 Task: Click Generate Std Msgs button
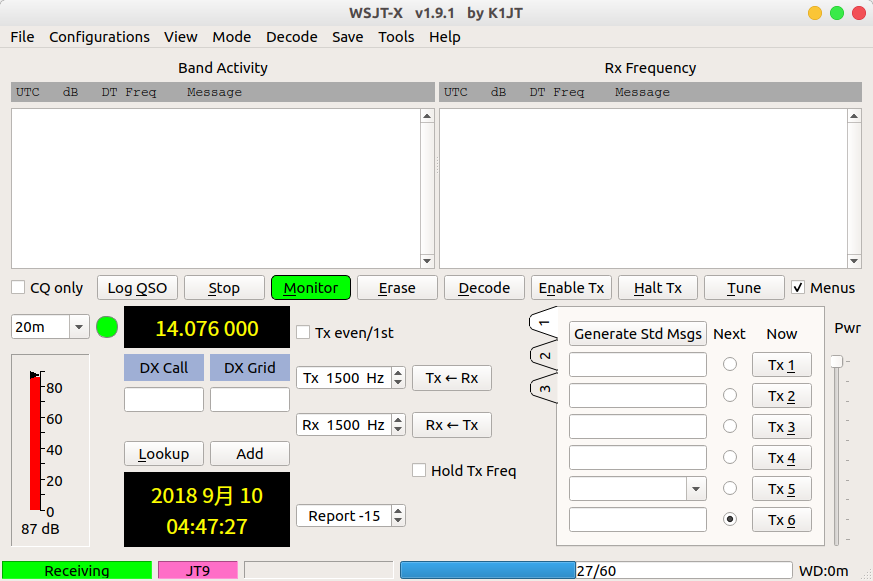pyautogui.click(x=637, y=333)
